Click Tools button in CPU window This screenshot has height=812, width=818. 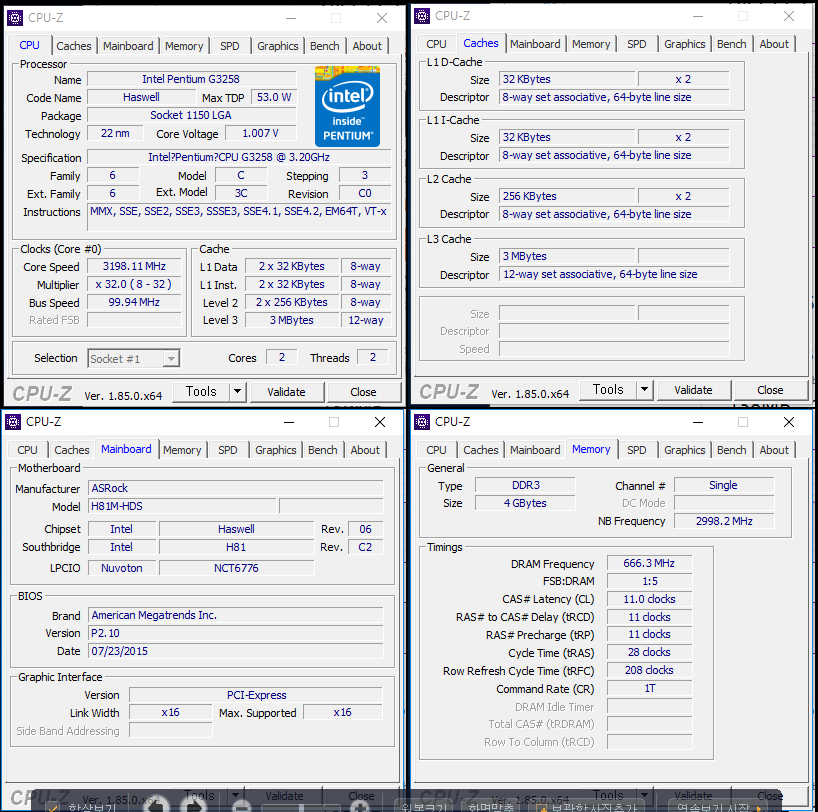[x=201, y=391]
